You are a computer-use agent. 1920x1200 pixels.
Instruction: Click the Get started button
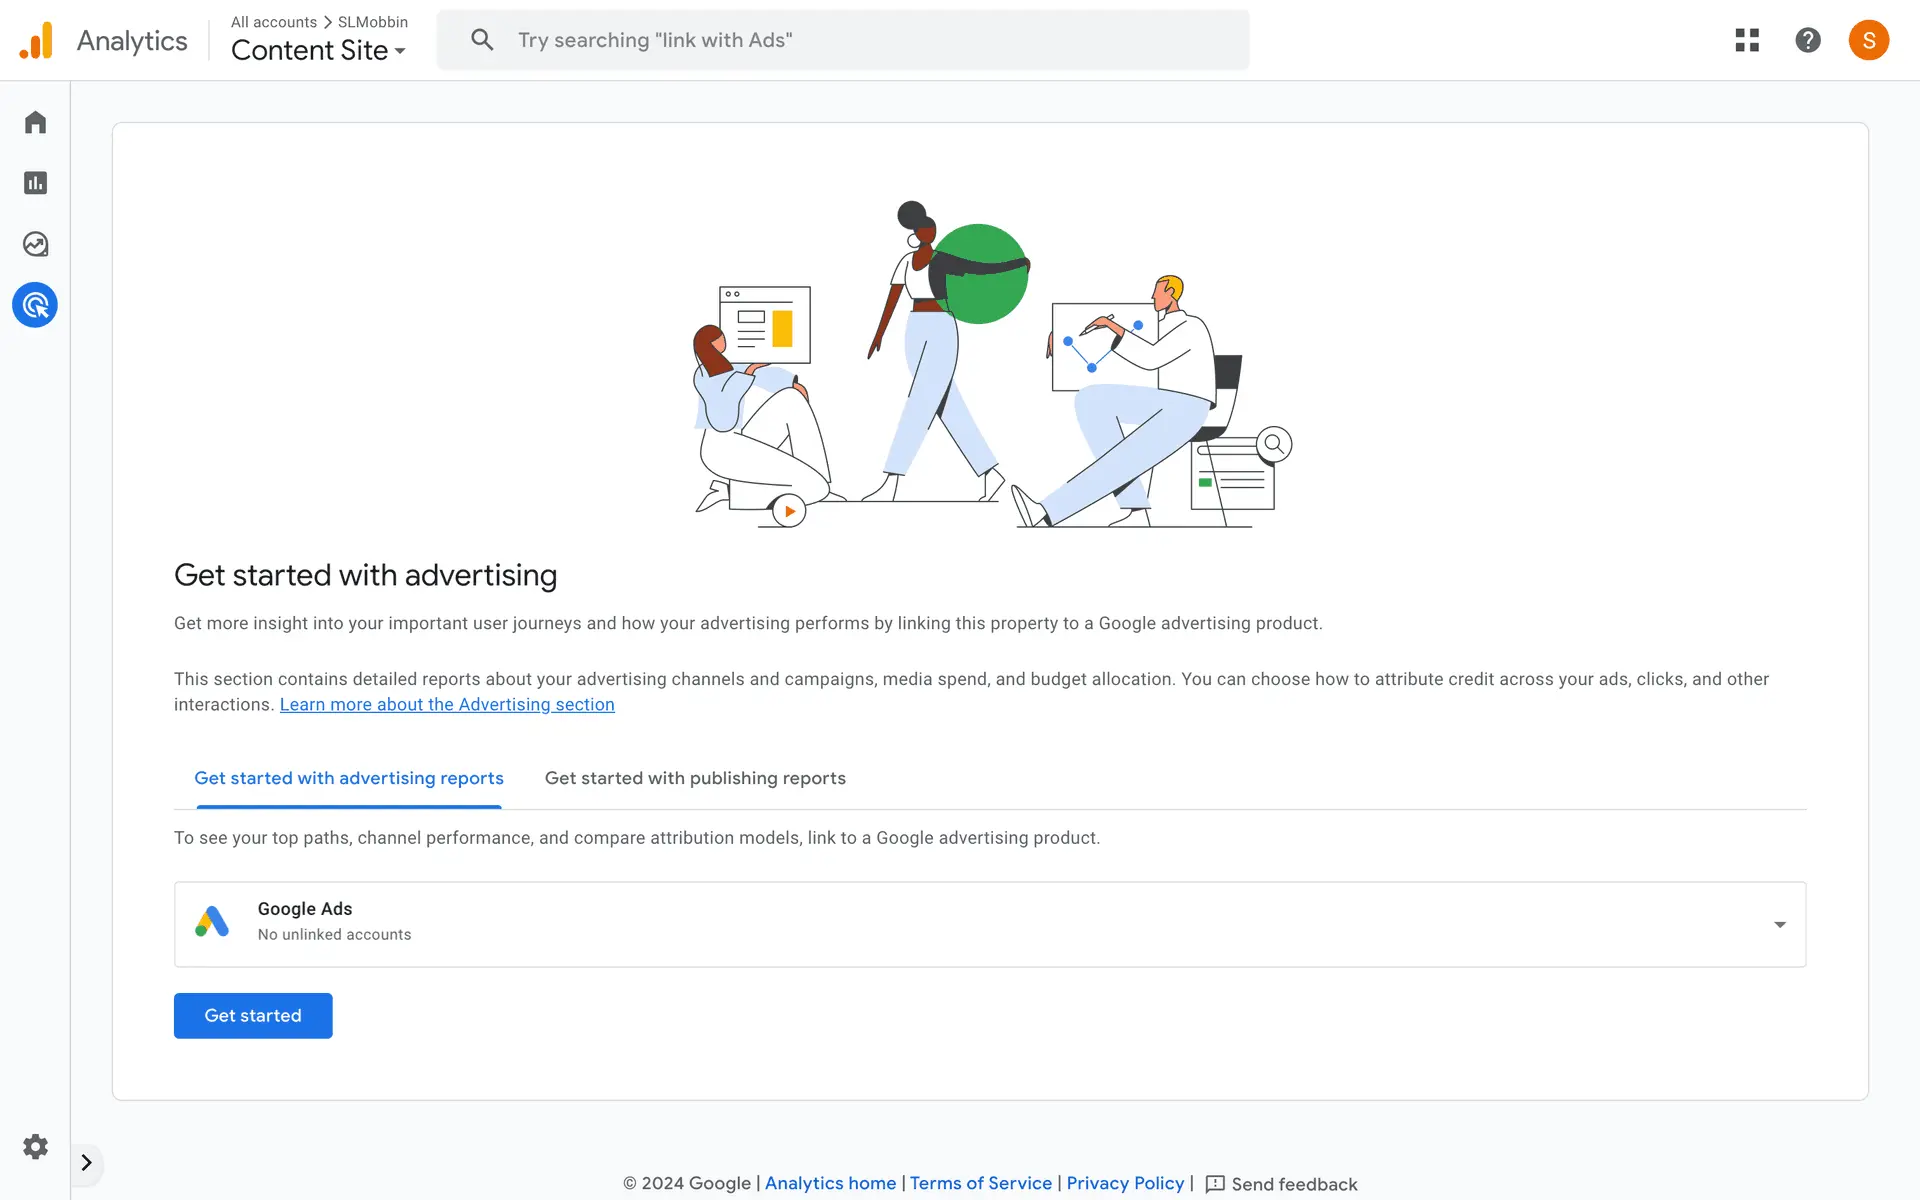coord(253,1015)
